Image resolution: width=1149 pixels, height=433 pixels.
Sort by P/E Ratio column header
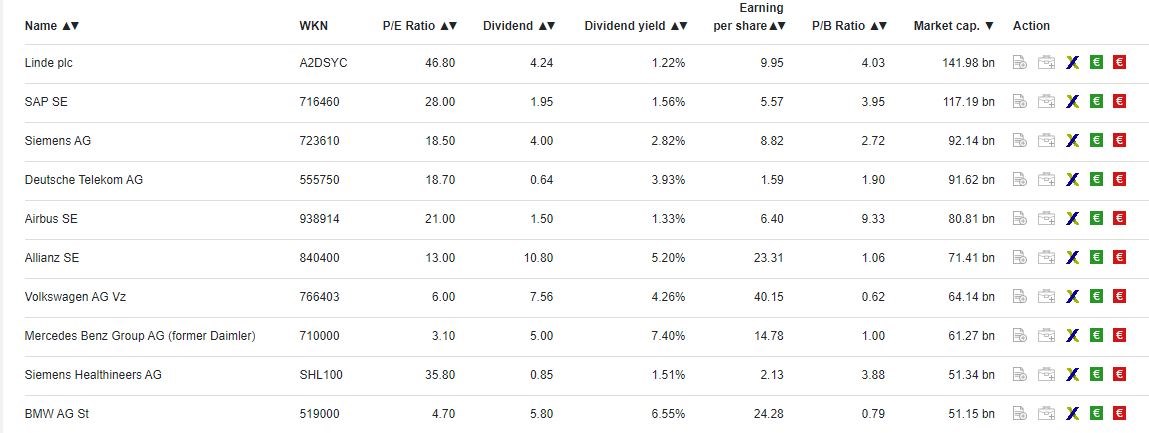click(x=419, y=26)
